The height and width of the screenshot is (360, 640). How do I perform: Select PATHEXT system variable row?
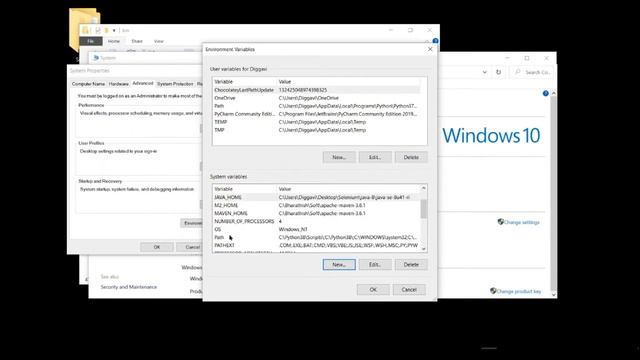(x=317, y=245)
